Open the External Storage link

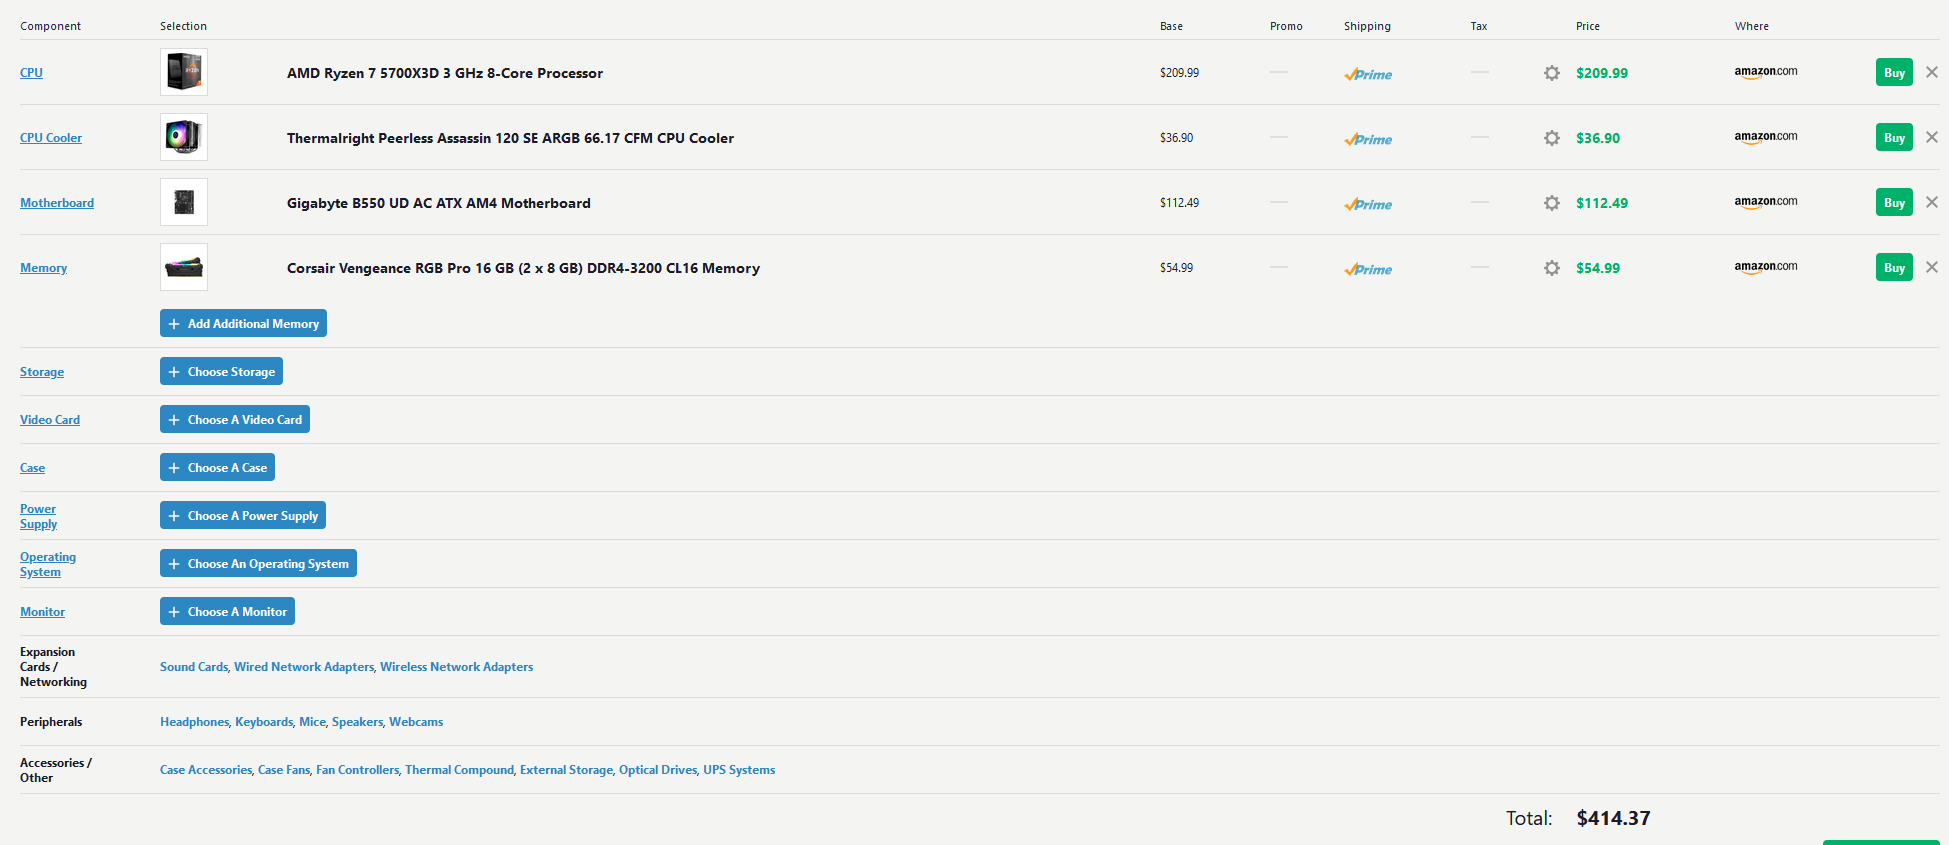[x=566, y=770]
